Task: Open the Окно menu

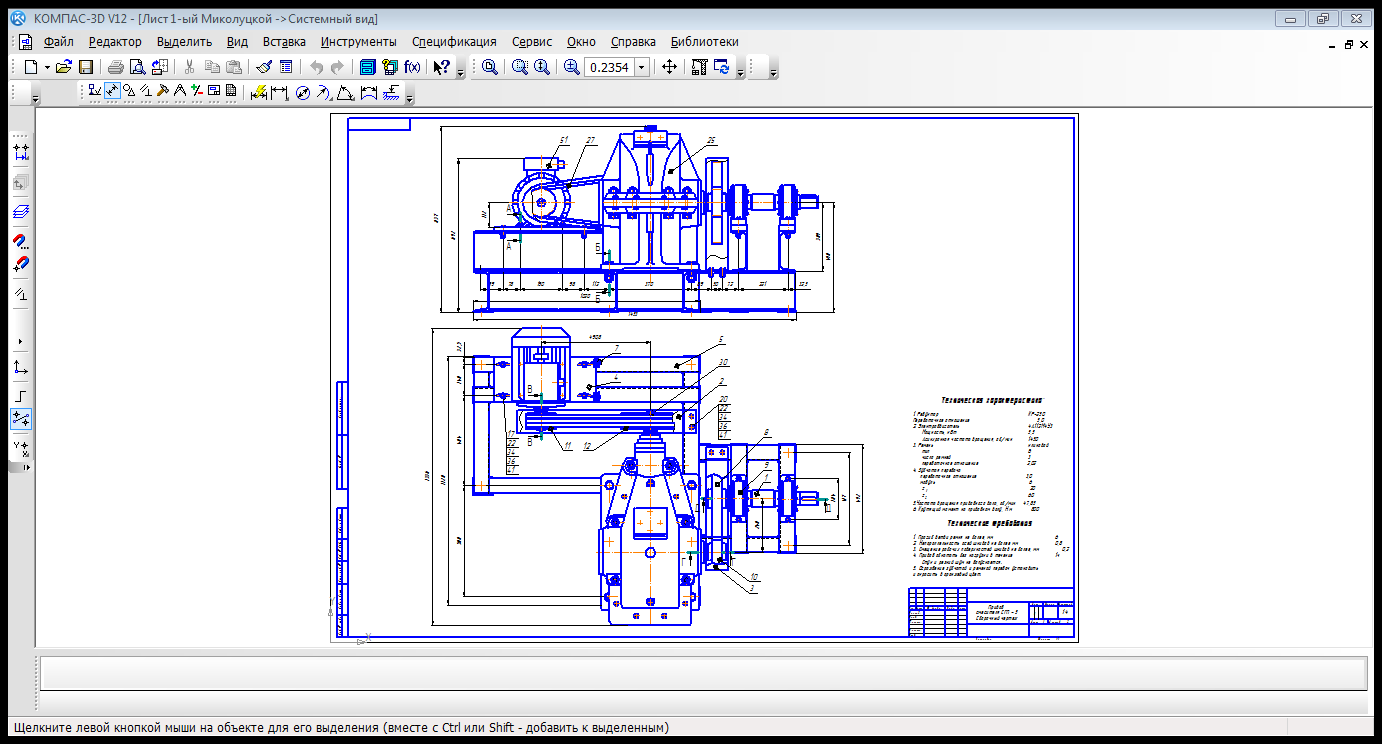Action: (581, 41)
